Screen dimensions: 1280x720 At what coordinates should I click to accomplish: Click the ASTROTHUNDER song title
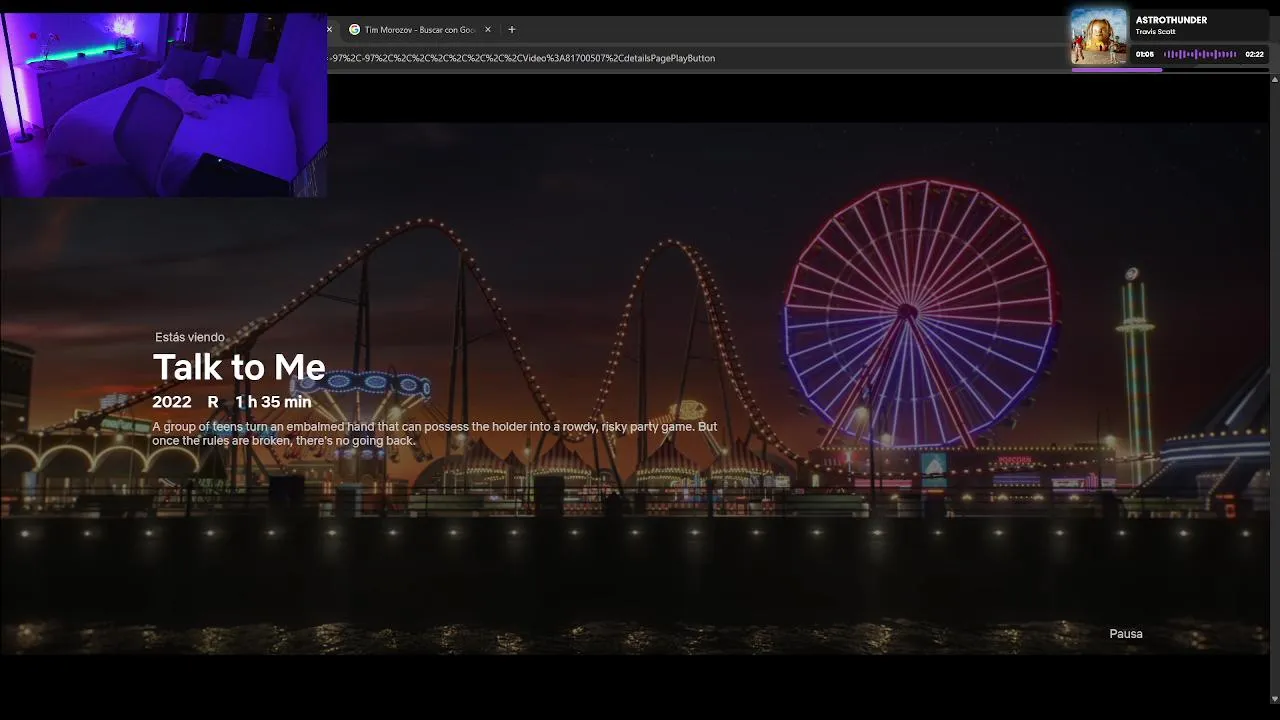tap(1171, 20)
